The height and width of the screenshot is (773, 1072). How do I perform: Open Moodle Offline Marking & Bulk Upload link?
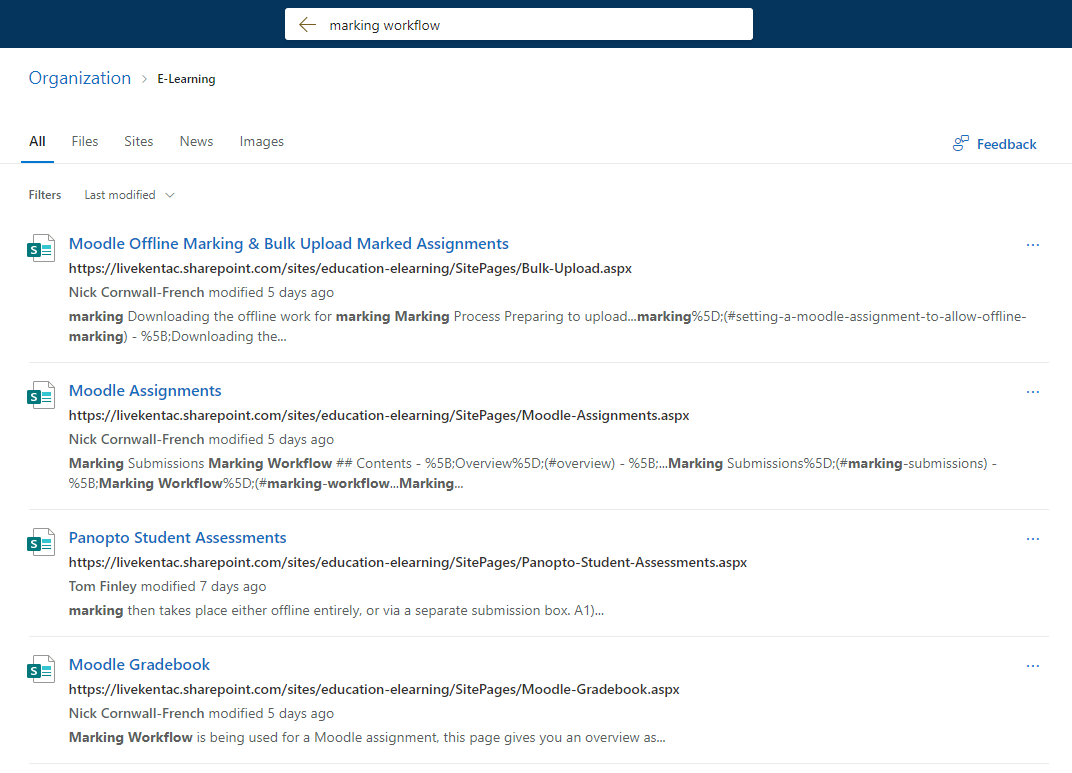click(x=288, y=244)
